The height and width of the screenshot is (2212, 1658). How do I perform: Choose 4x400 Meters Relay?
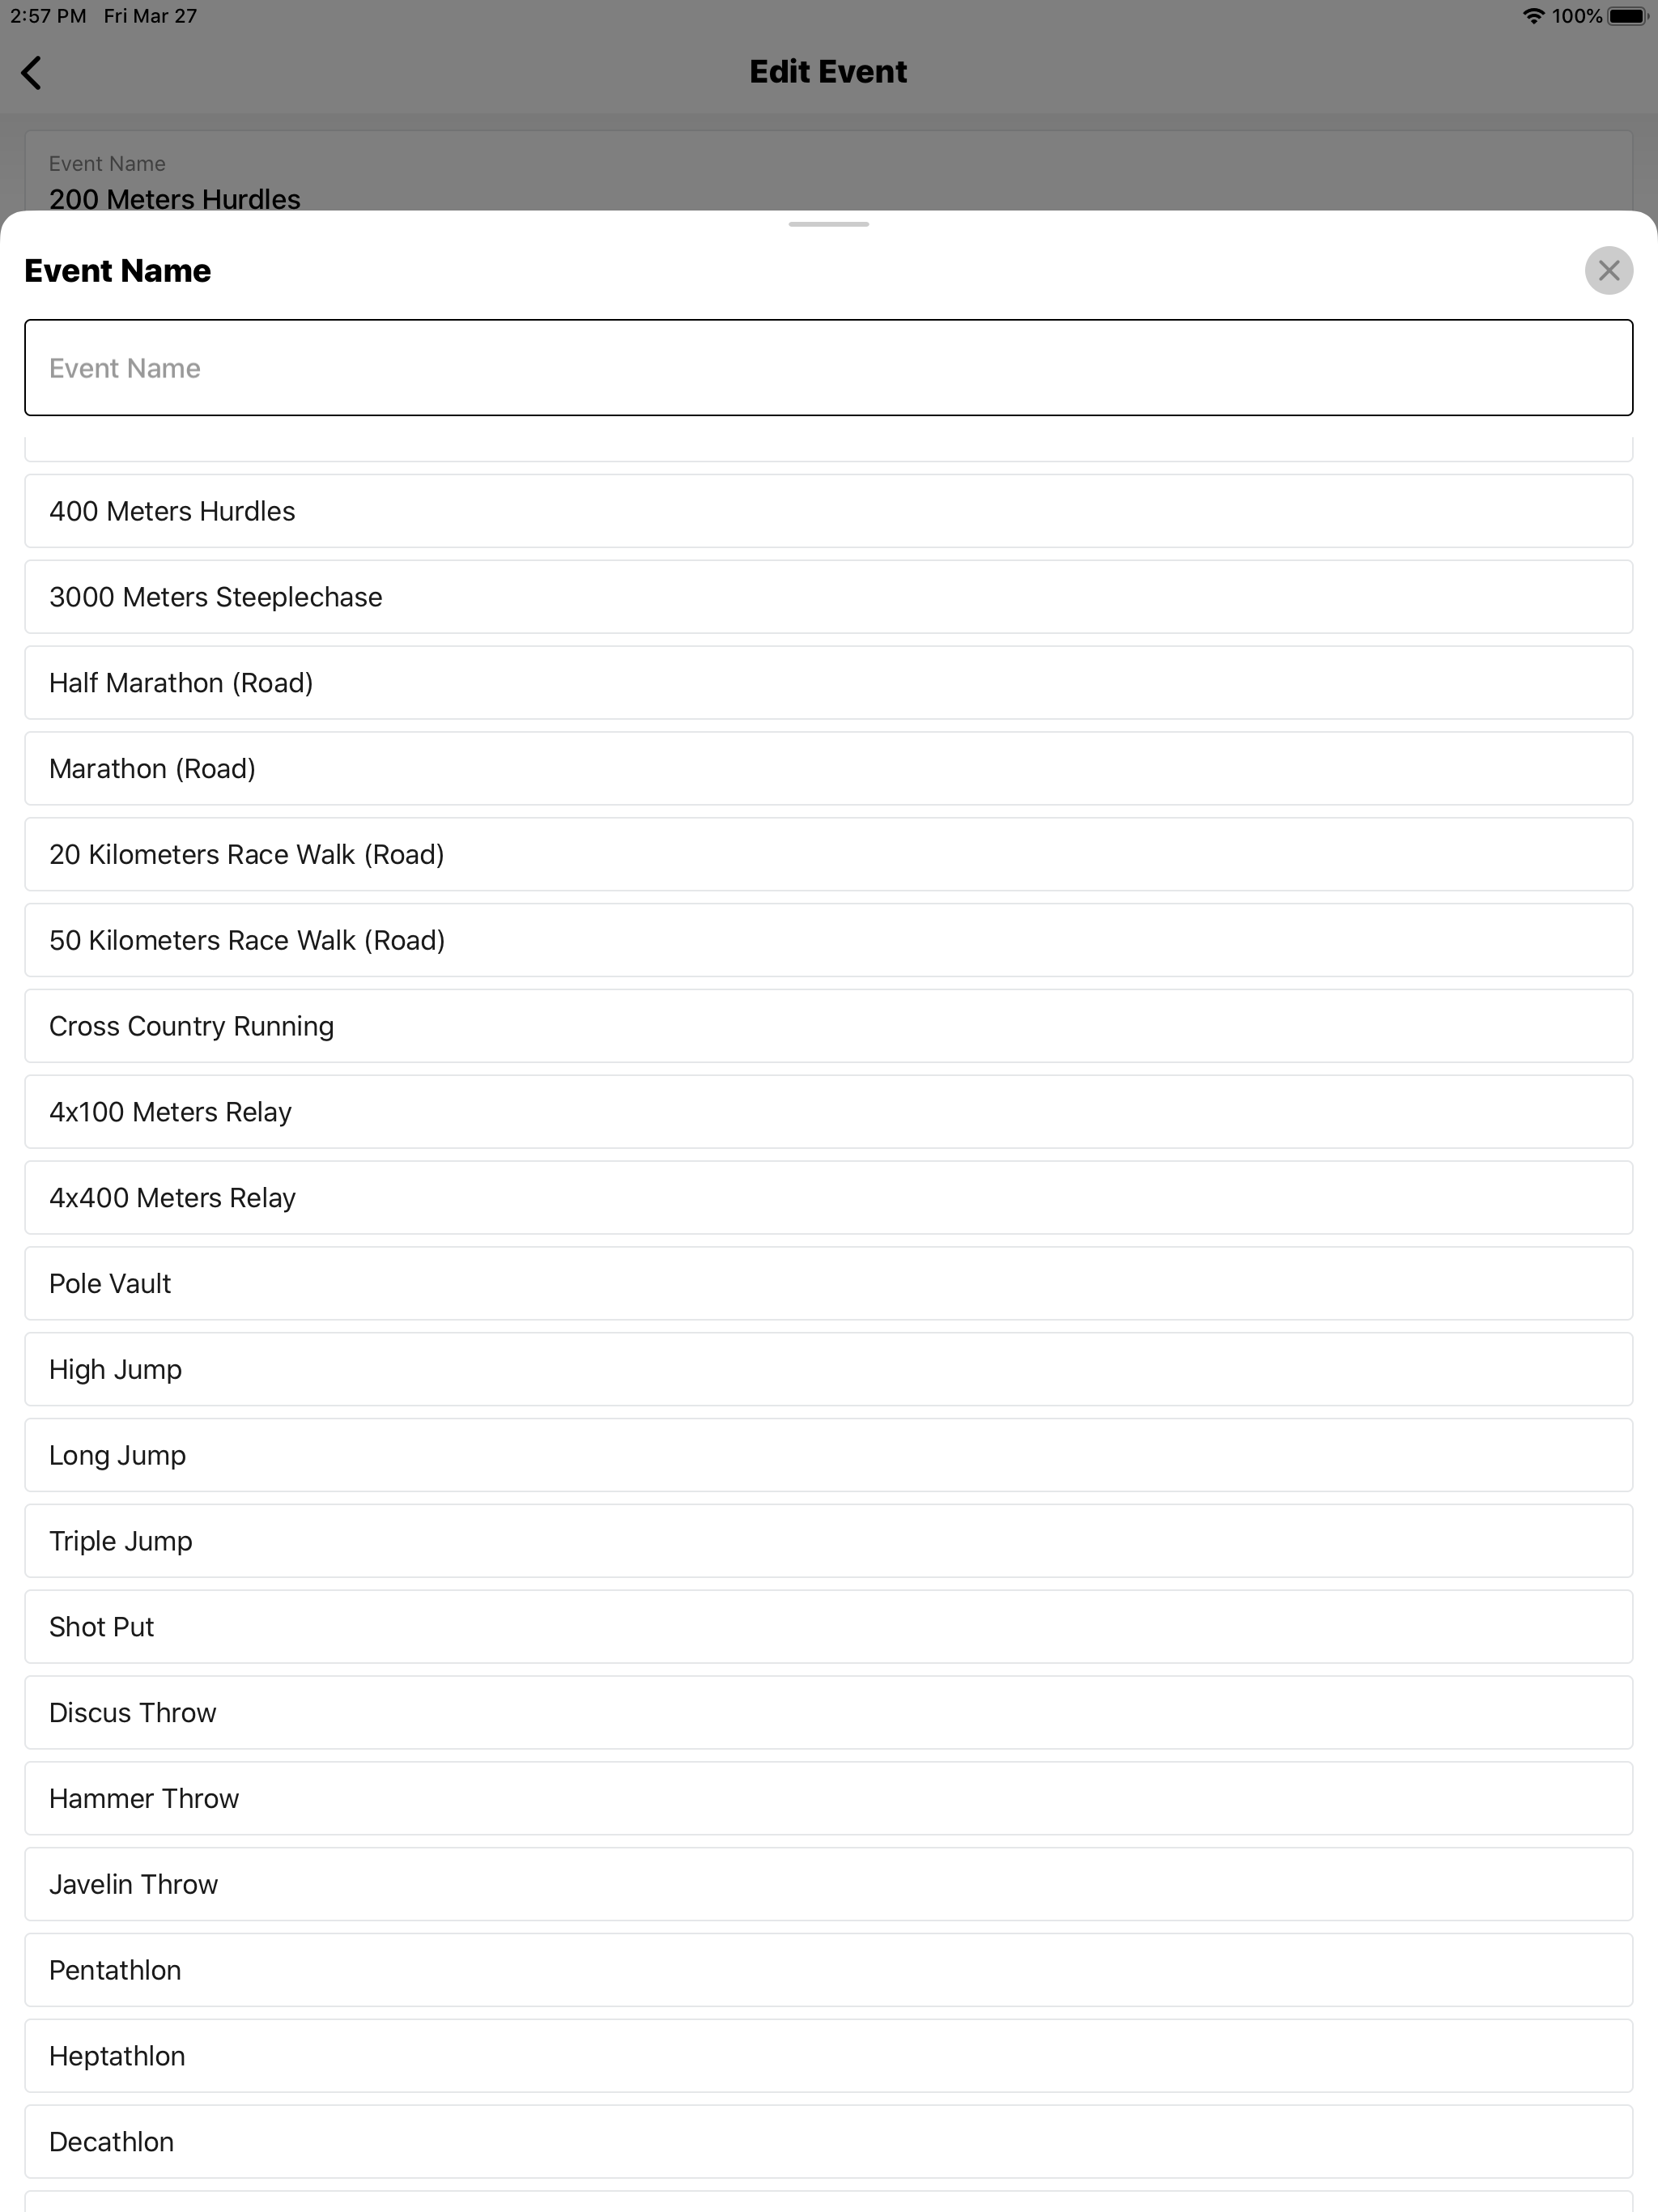click(x=828, y=1198)
